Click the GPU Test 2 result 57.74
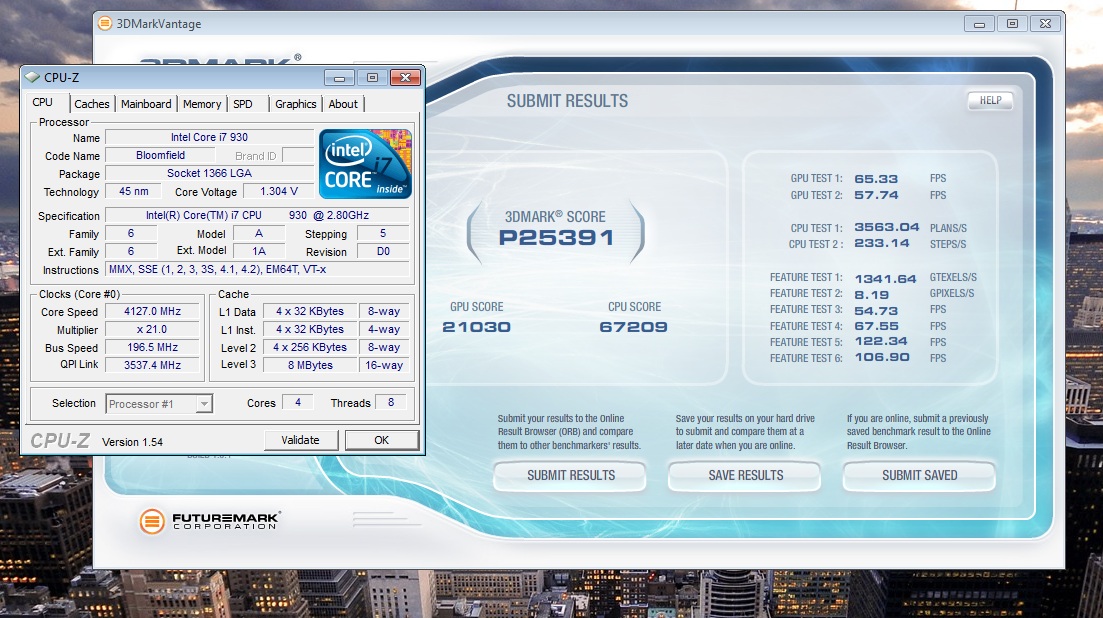 coord(876,195)
